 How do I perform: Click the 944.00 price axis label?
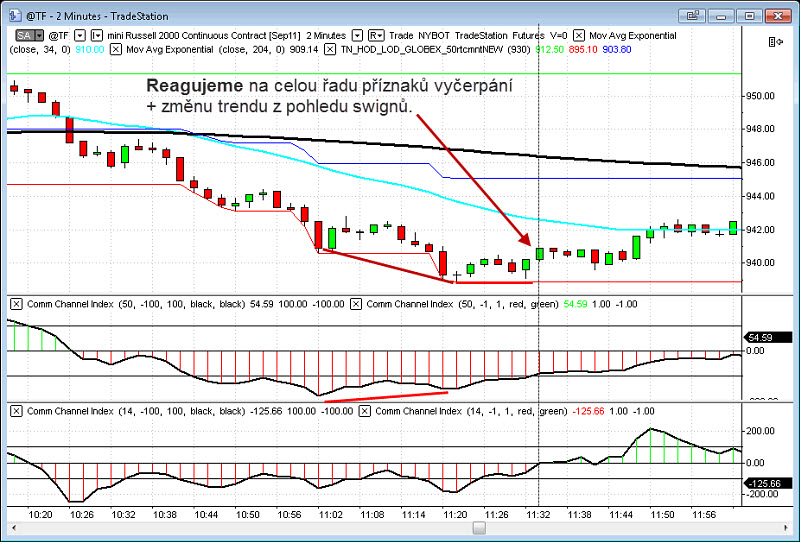(760, 196)
